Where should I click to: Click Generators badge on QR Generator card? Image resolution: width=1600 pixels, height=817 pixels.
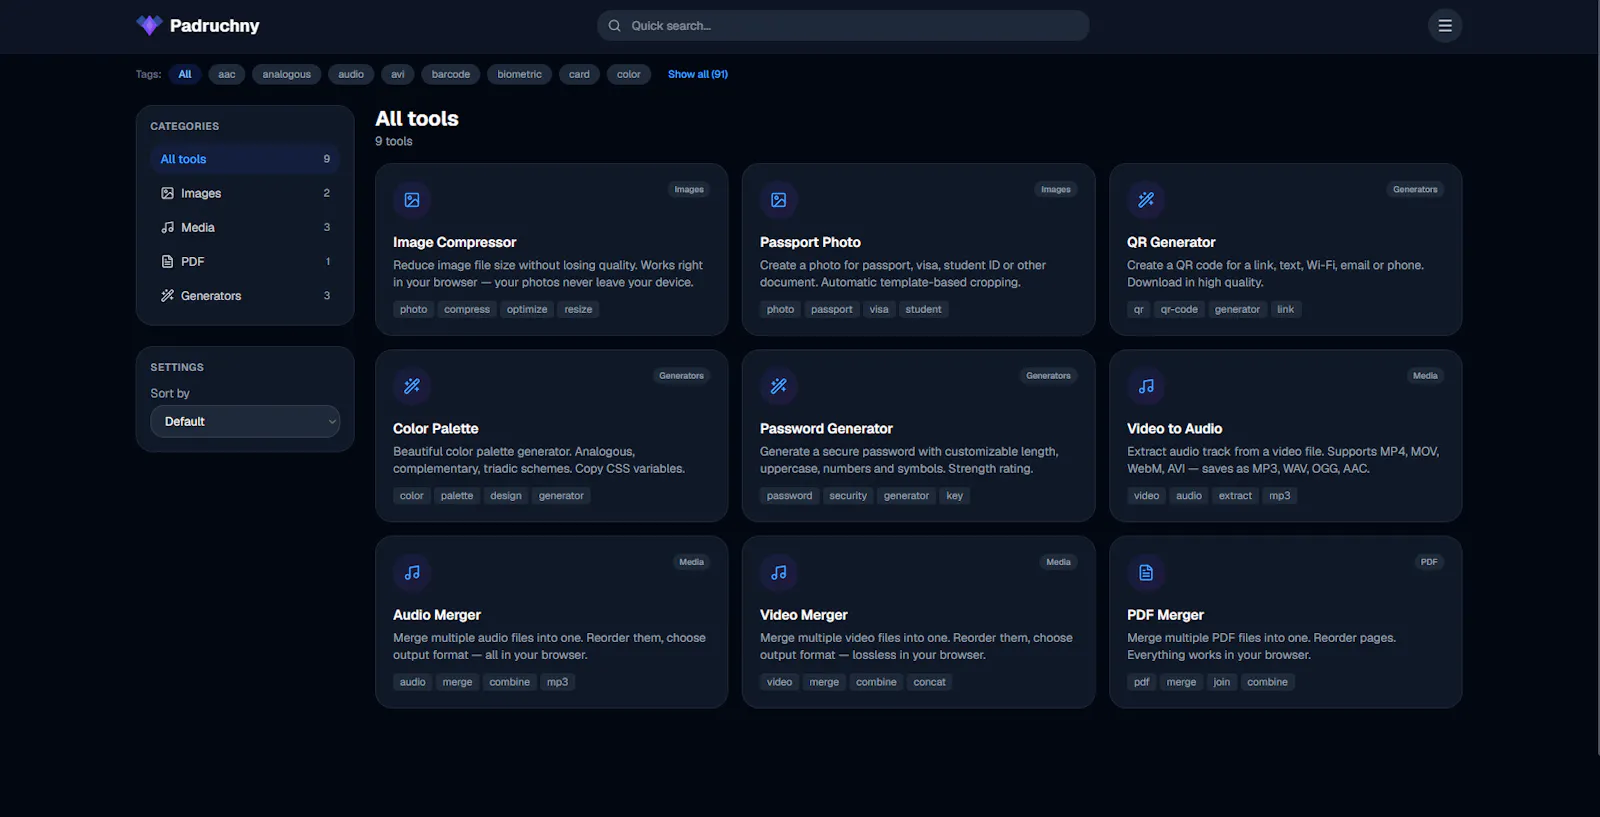click(x=1415, y=189)
